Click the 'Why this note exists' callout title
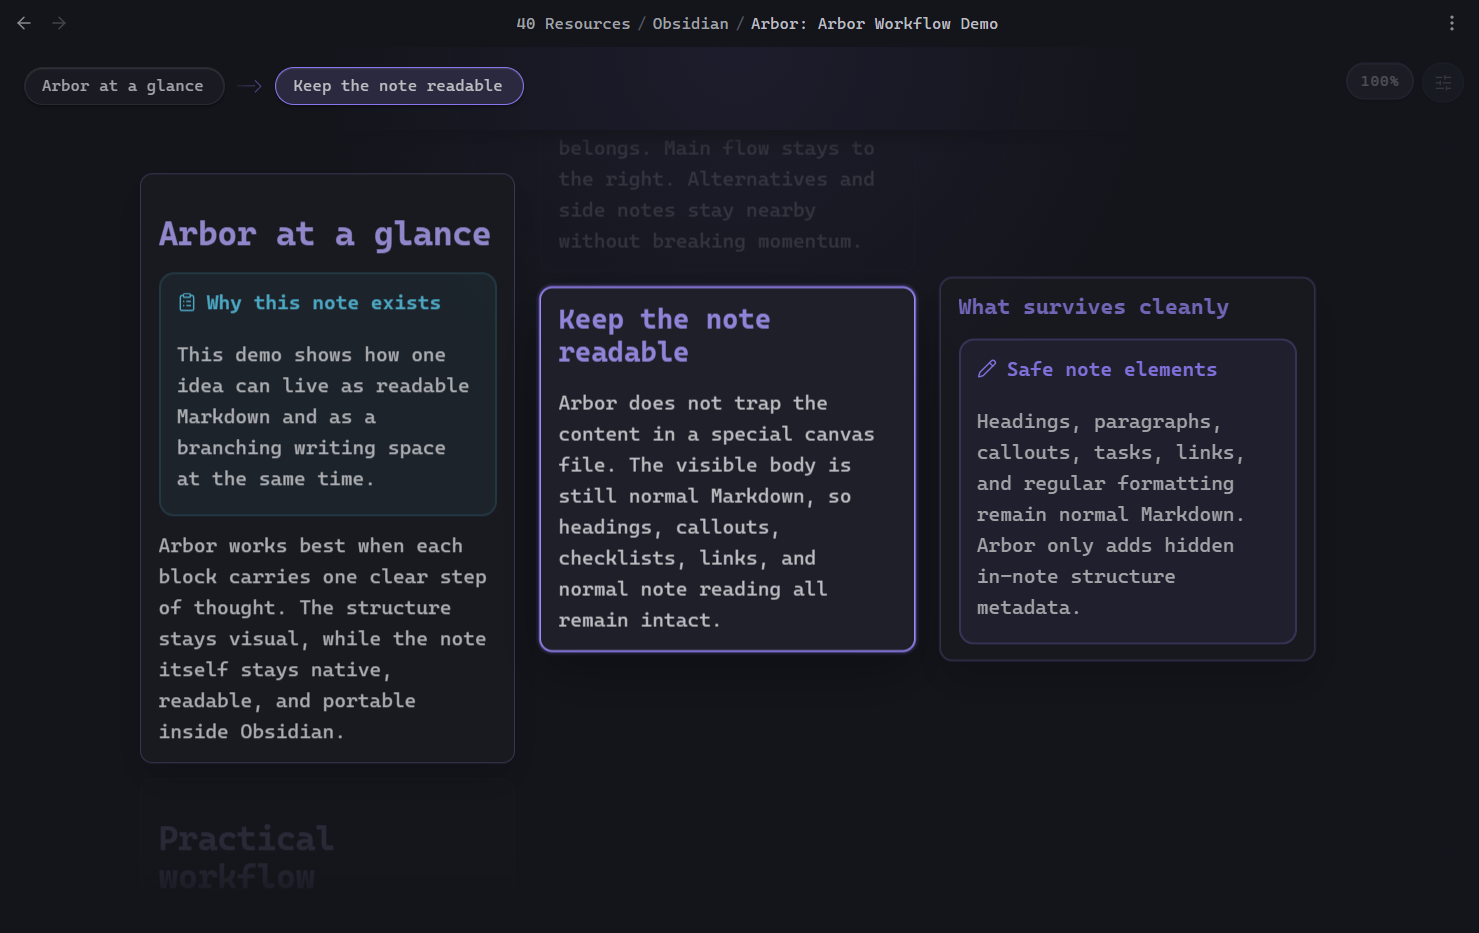 click(323, 303)
